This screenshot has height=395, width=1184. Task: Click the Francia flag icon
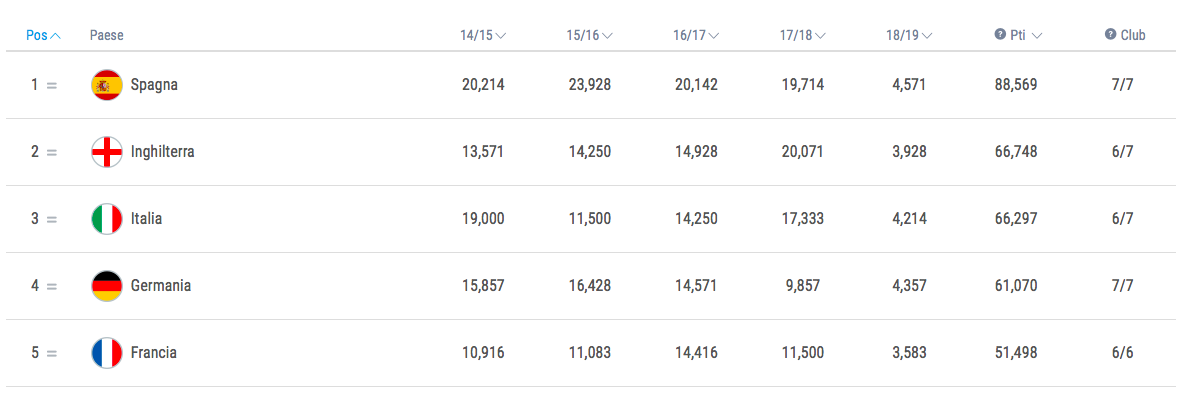click(106, 353)
